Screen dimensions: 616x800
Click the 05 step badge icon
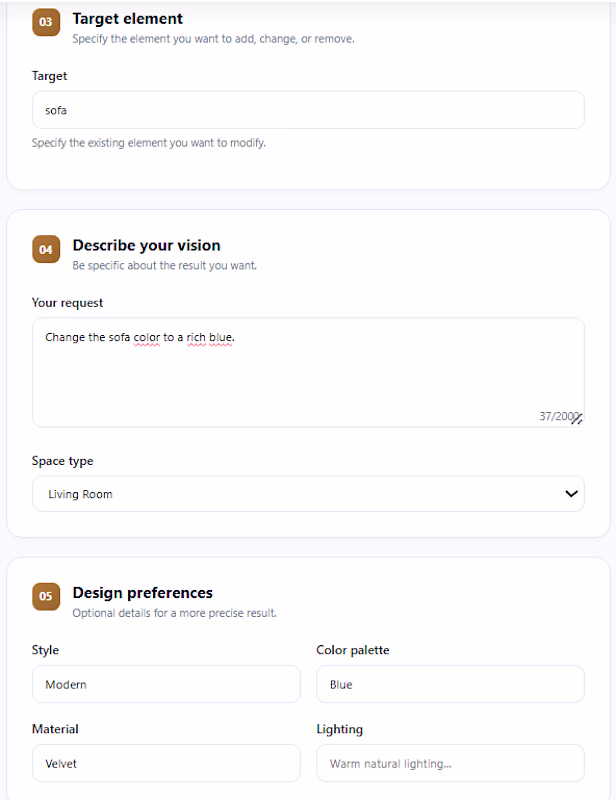click(x=46, y=596)
